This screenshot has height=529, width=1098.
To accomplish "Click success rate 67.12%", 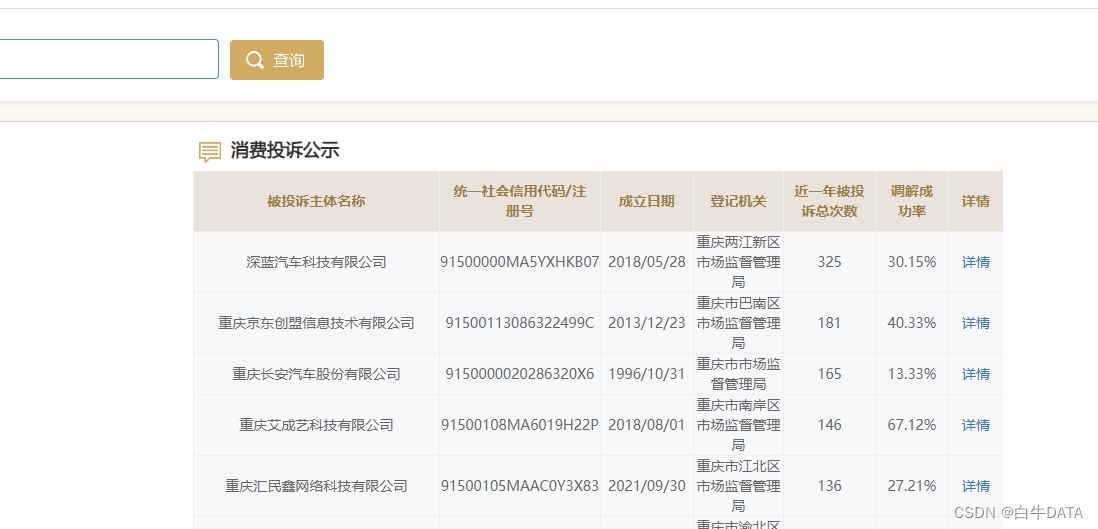I will tap(912, 425).
